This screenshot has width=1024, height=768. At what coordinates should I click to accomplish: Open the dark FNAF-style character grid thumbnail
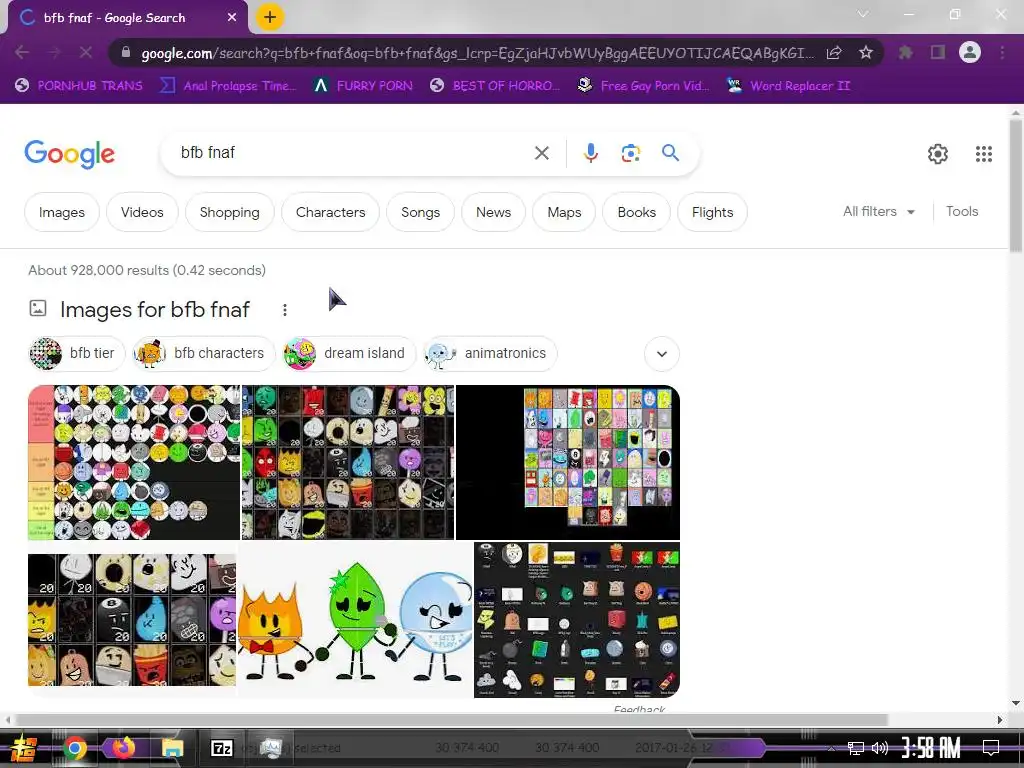tap(348, 462)
